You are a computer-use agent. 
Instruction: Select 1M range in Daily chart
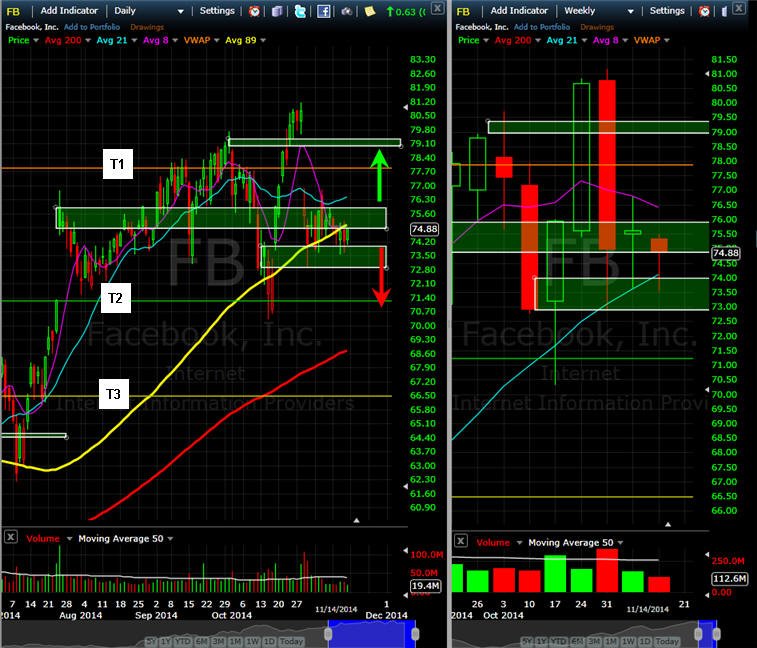point(236,642)
